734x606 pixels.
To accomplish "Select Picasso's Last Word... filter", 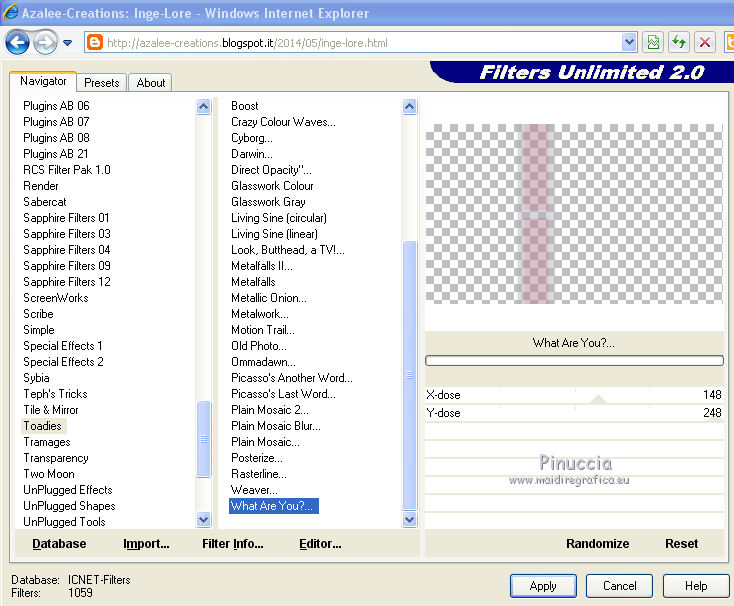I will (283, 394).
